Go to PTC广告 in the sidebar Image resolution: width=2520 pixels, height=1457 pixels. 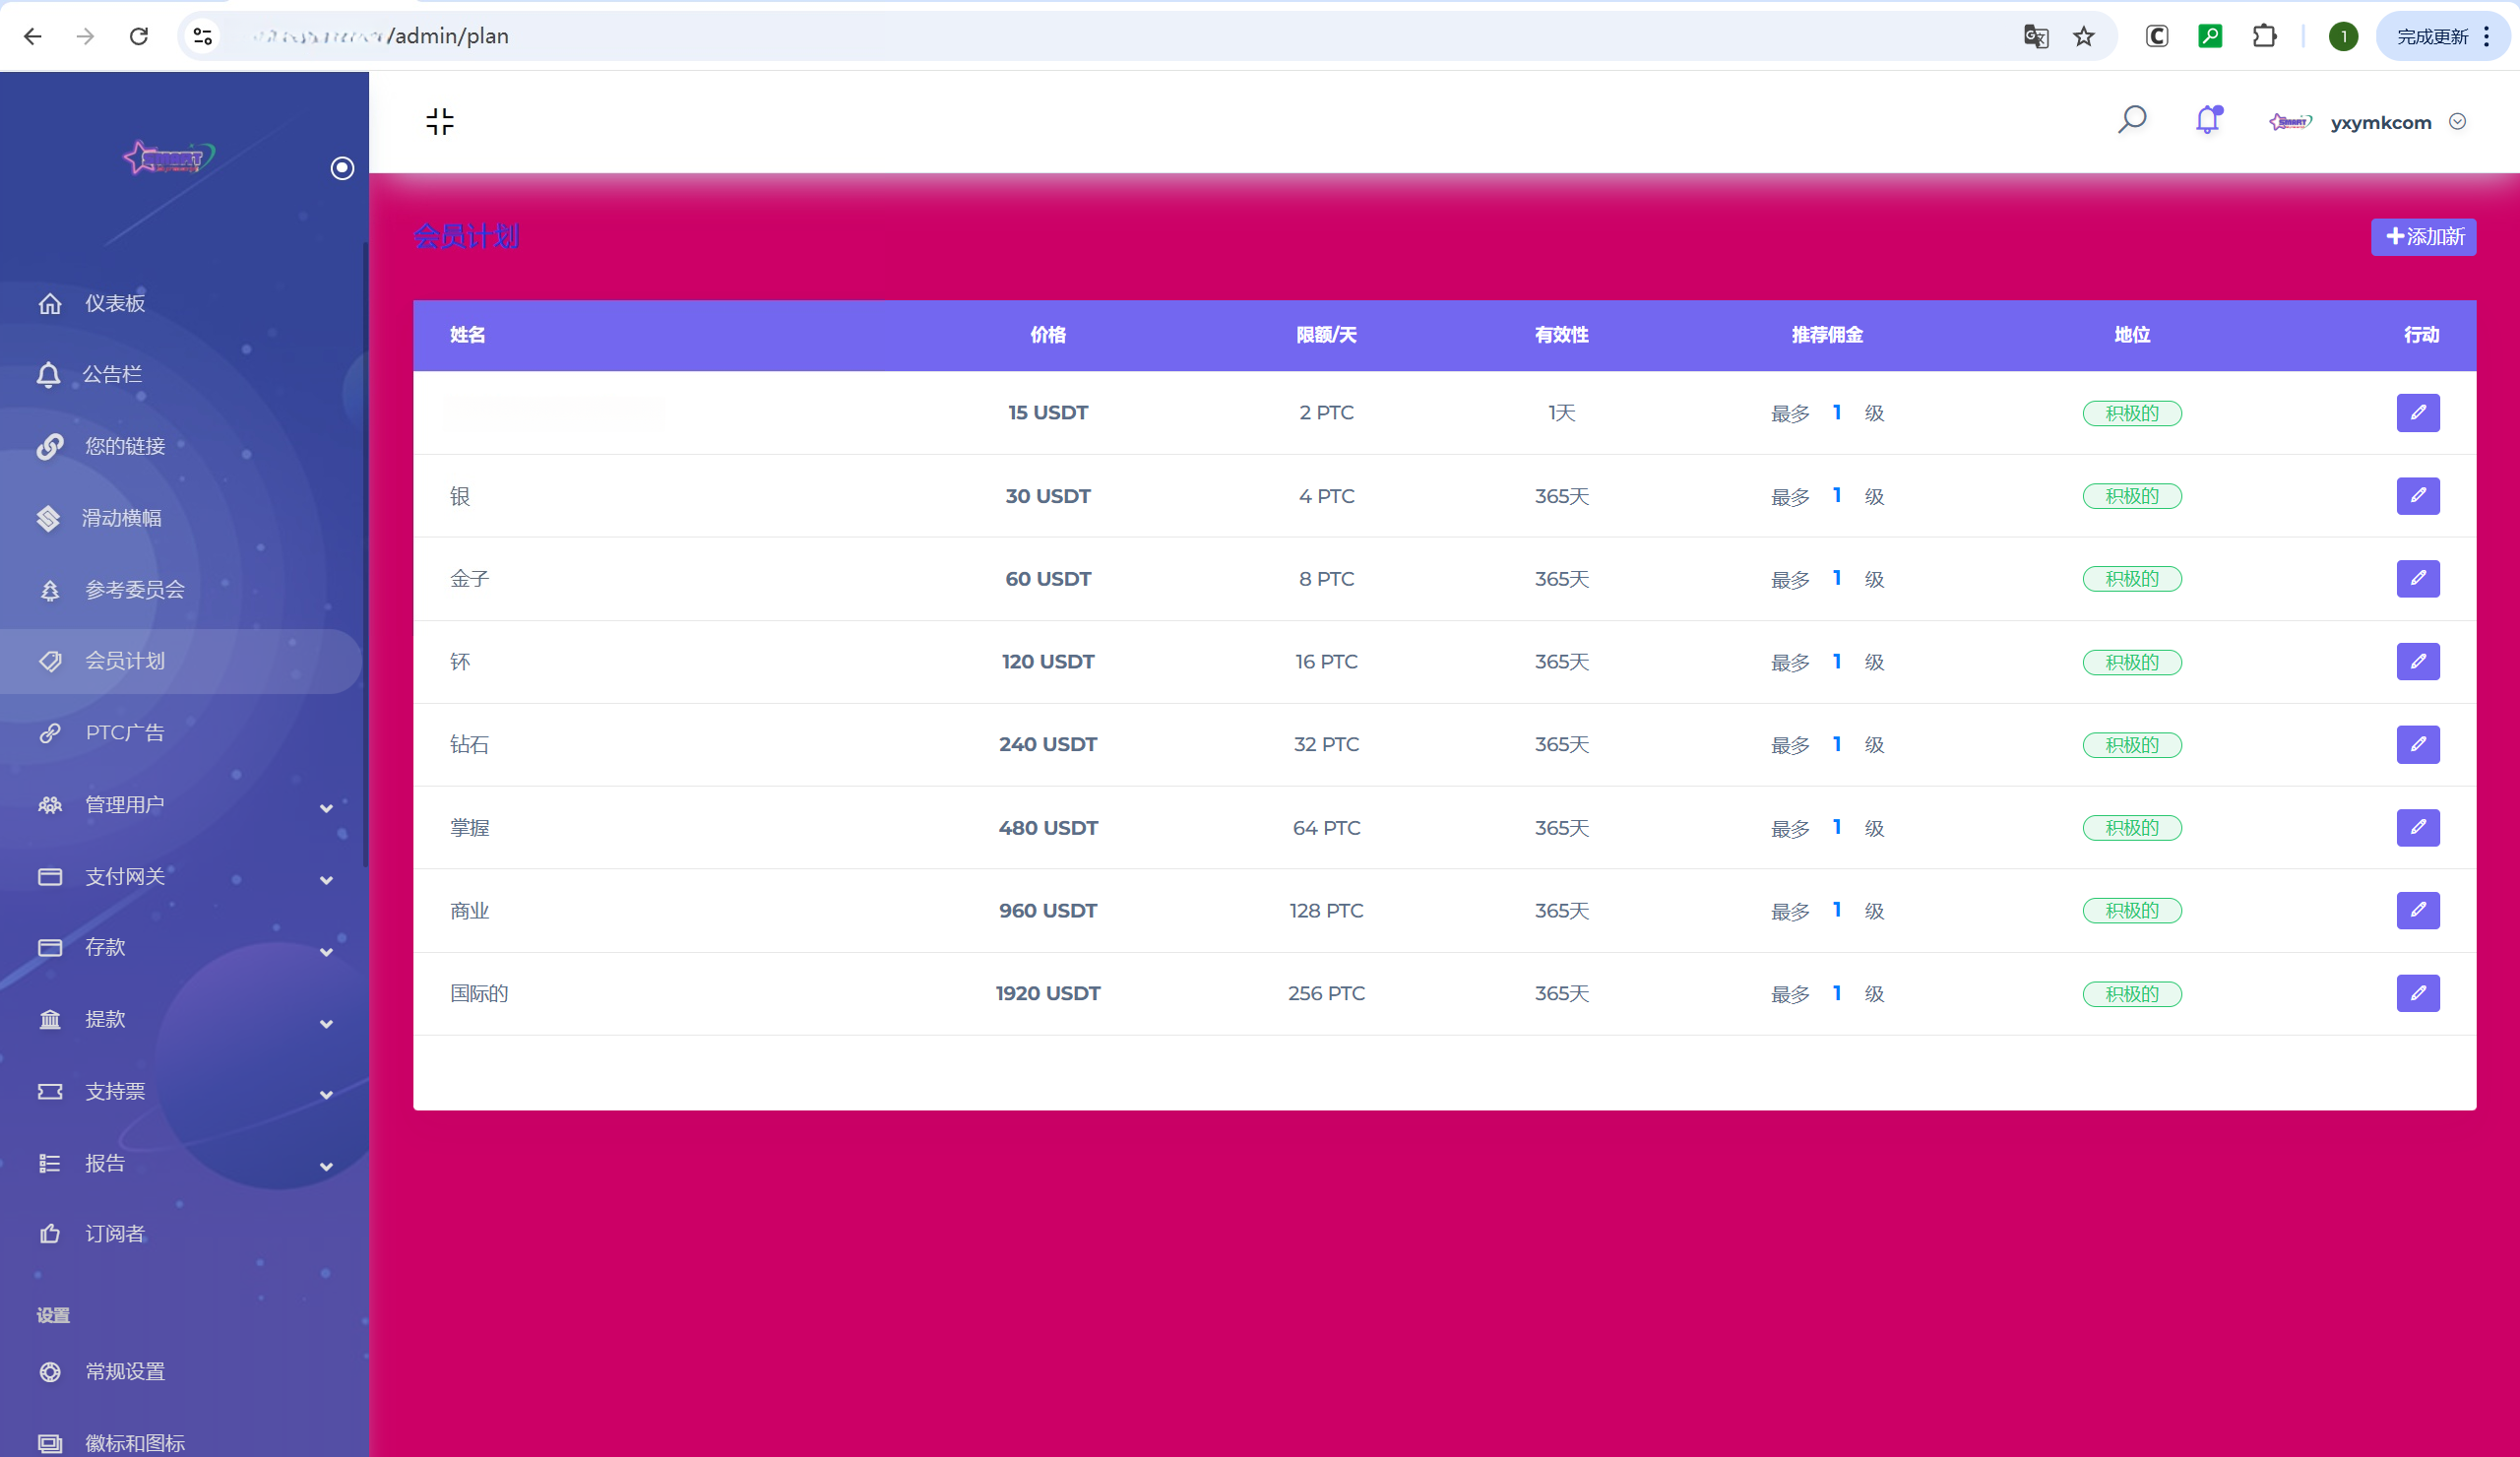[x=124, y=733]
